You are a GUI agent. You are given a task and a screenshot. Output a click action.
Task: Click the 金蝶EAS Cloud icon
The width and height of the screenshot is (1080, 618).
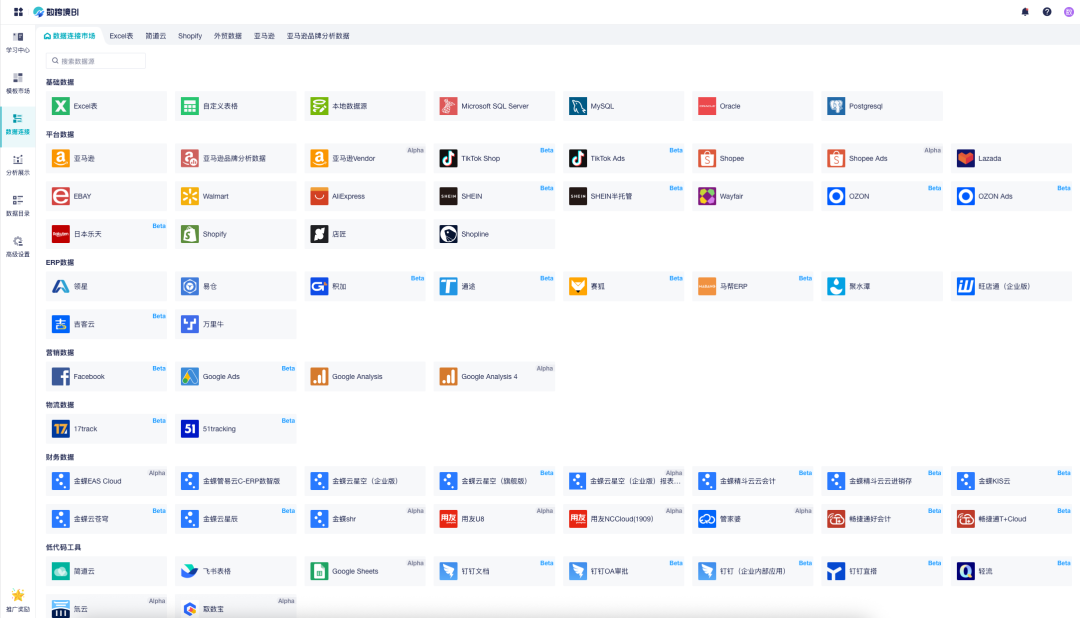61,481
